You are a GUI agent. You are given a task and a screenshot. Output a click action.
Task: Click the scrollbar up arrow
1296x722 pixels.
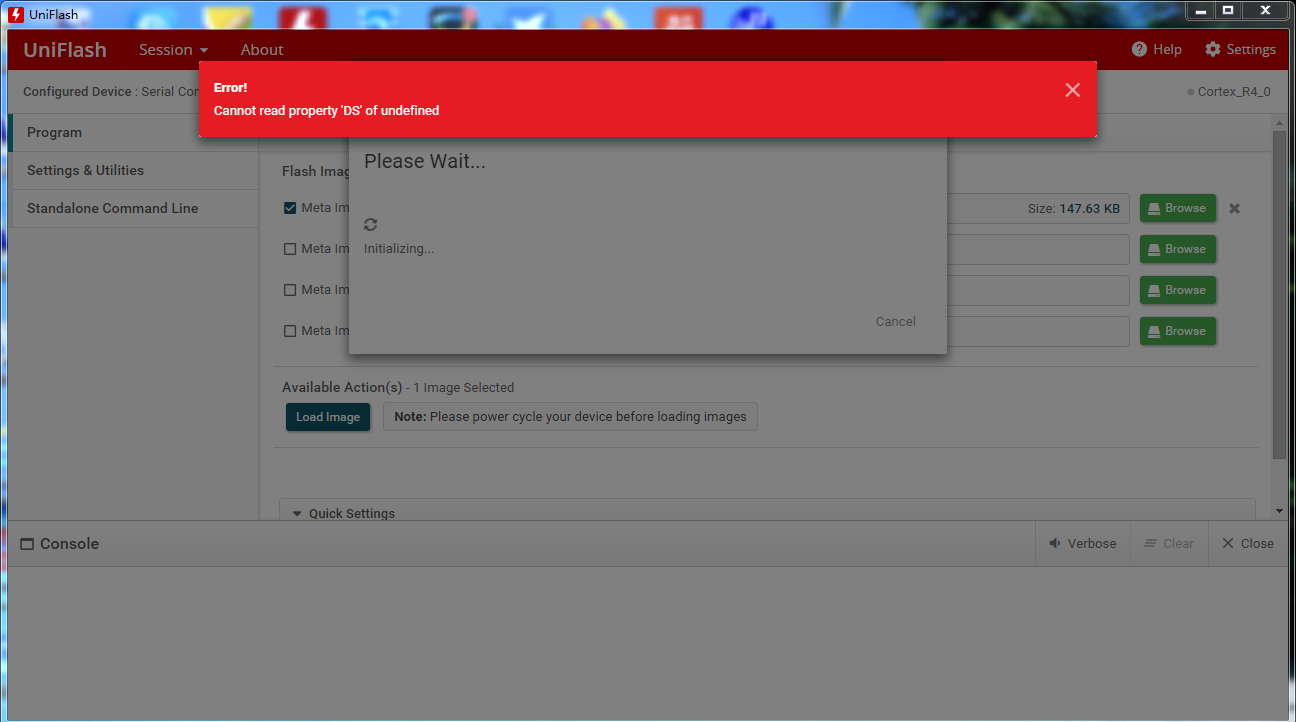pos(1279,122)
